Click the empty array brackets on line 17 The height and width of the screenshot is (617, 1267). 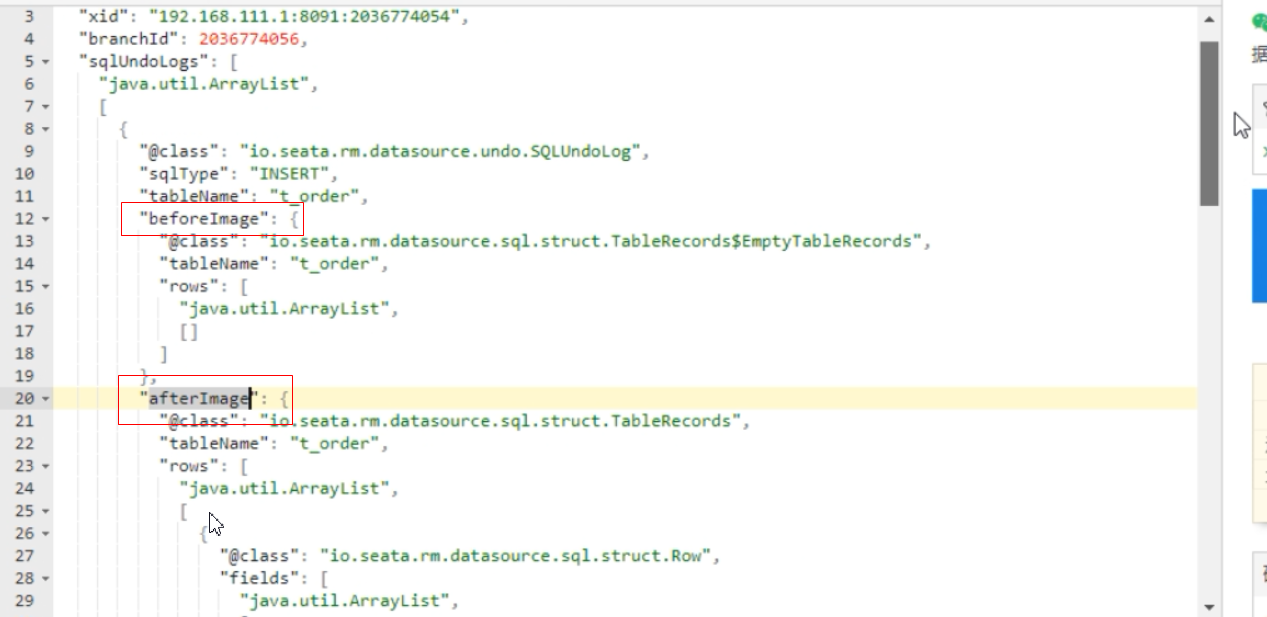click(x=189, y=332)
